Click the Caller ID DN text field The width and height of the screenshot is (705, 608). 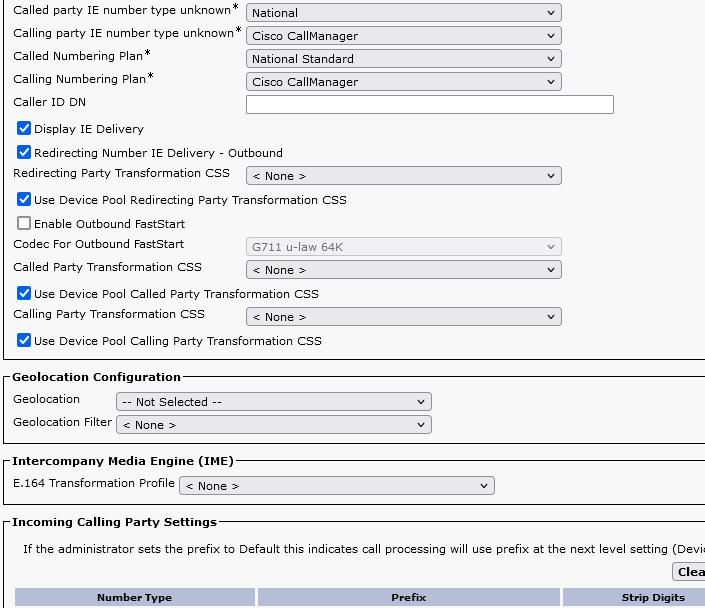pyautogui.click(x=429, y=105)
